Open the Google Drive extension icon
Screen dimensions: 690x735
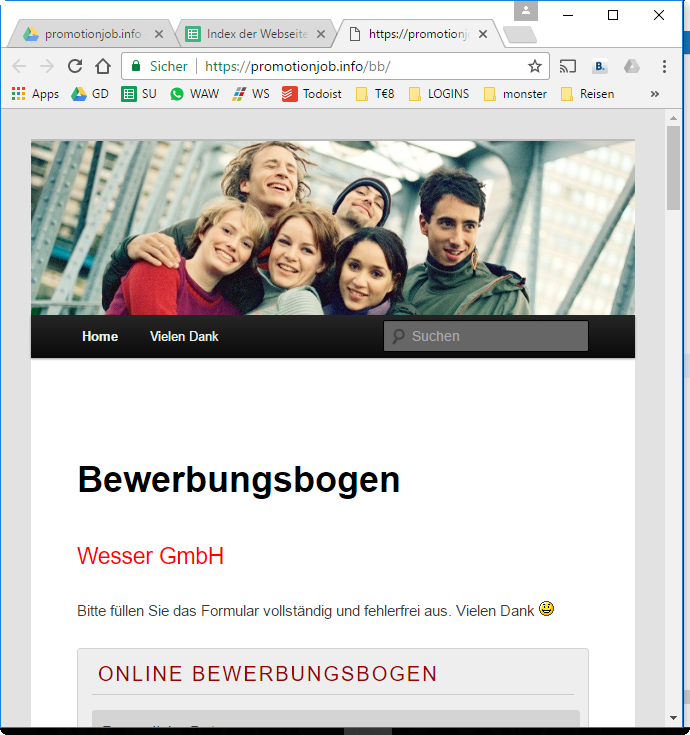[x=631, y=66]
